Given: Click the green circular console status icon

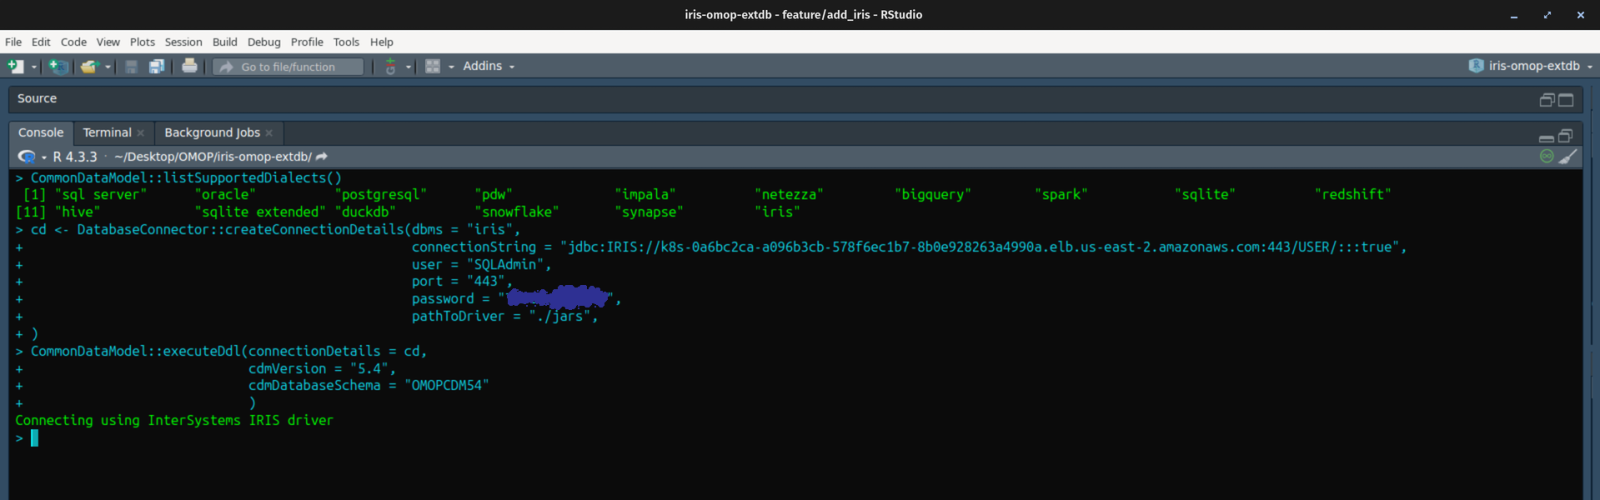Looking at the screenshot, I should tap(1547, 156).
